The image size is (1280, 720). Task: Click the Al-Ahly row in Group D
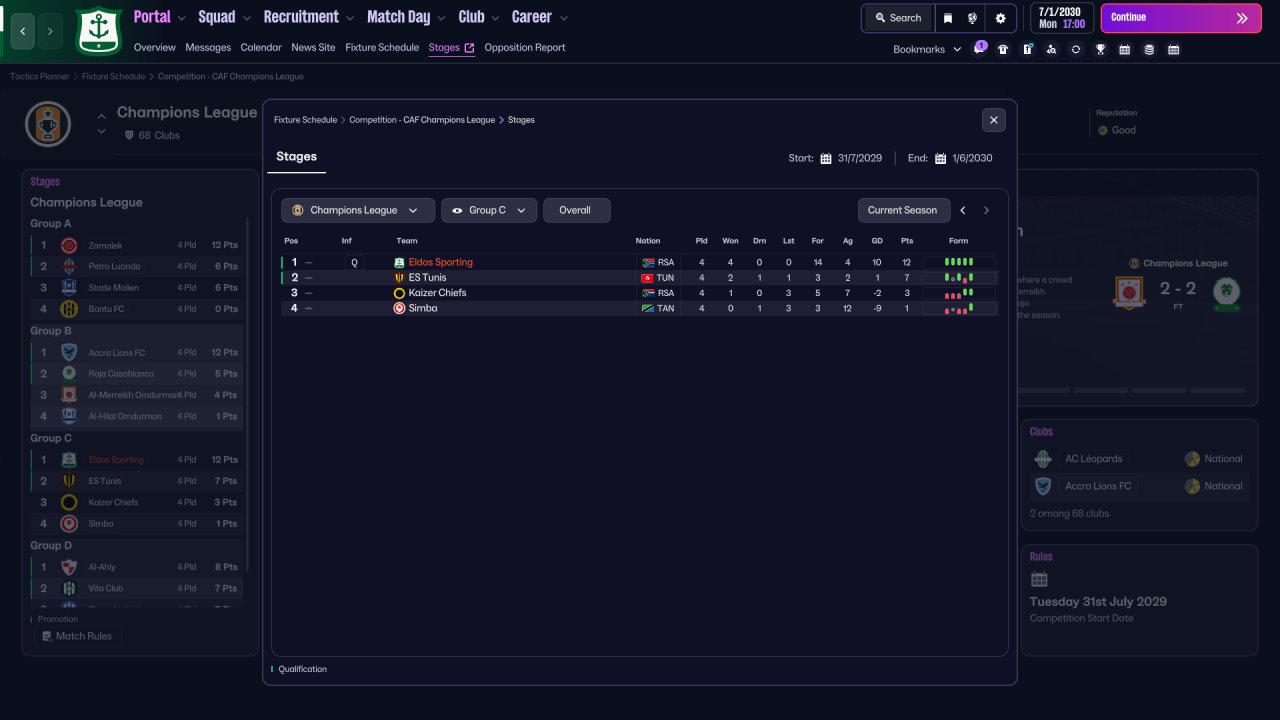click(136, 567)
